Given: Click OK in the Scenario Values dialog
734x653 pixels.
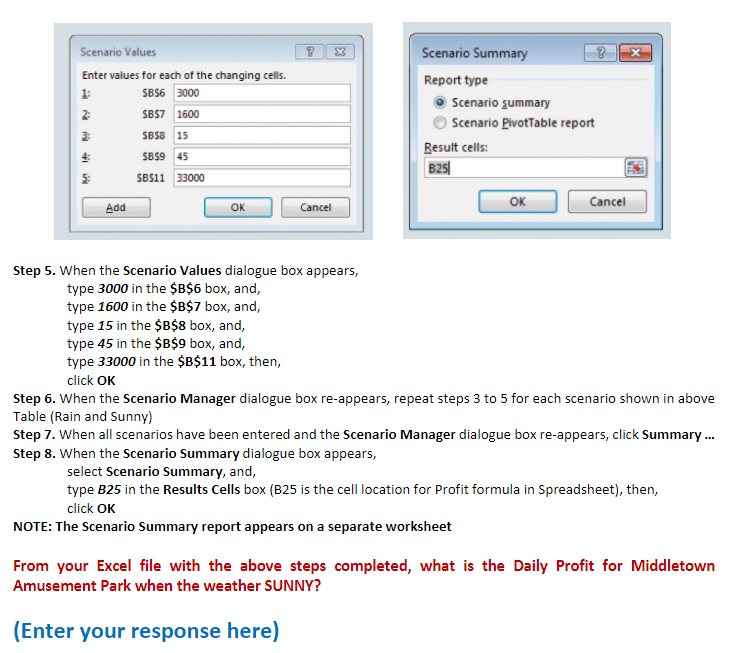Looking at the screenshot, I should (238, 207).
